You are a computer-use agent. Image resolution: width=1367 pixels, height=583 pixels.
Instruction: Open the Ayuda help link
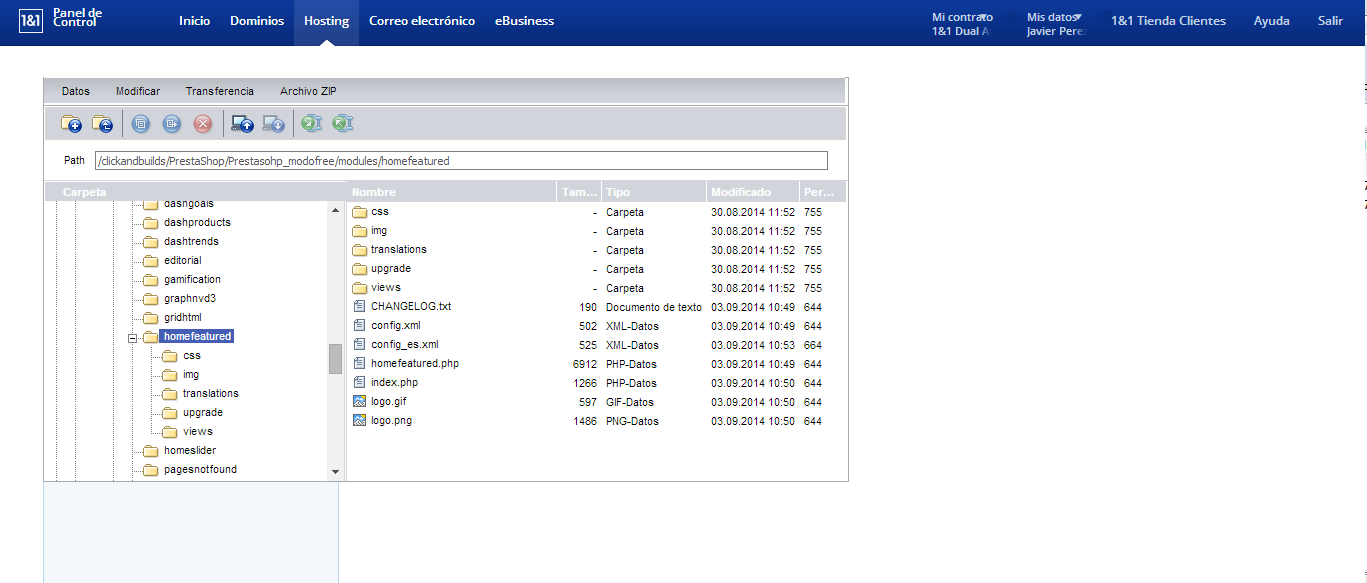[x=1272, y=21]
